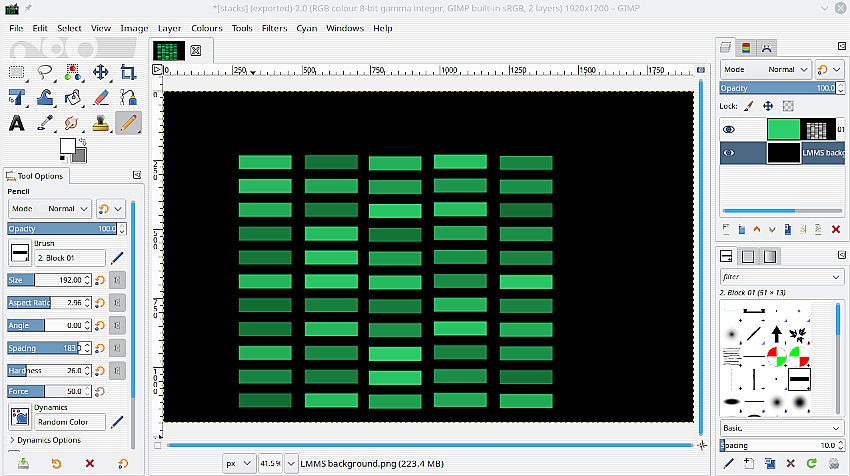Toggle visibility of LMMS background layer
The height and width of the screenshot is (476, 850).
[x=729, y=153]
